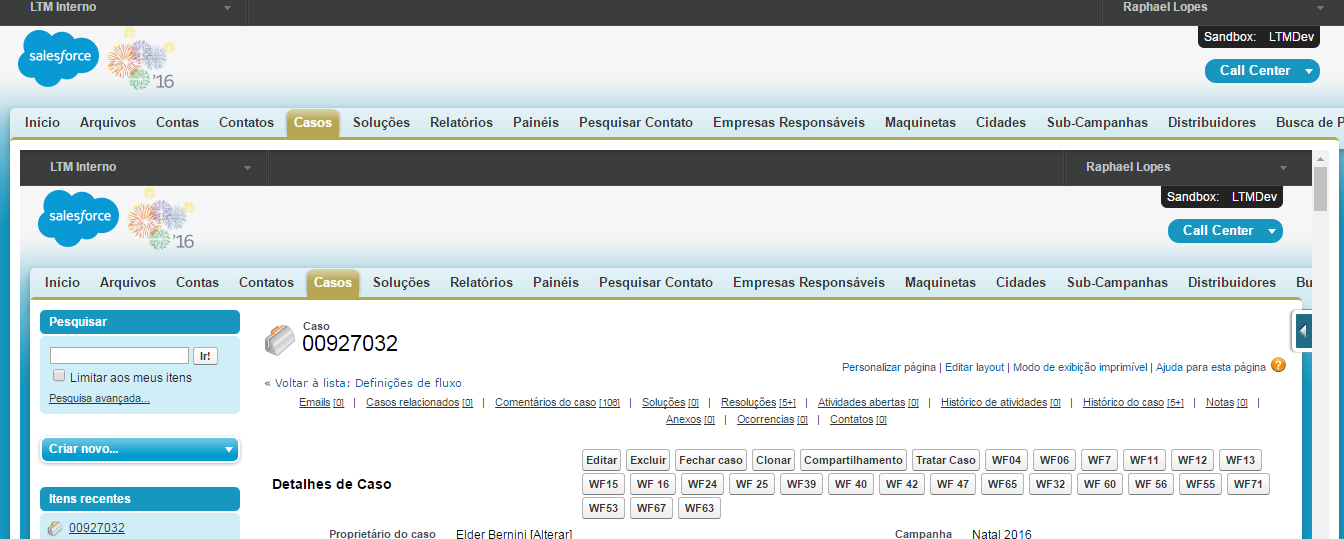Open recent item 00927032 link
1344x539 pixels.
point(97,528)
